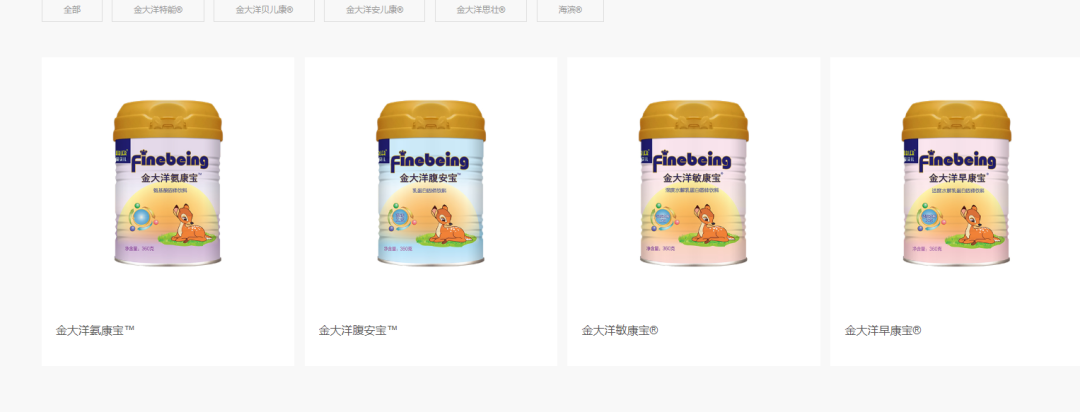The image size is (1080, 412).
Task: View the 金大洋腹安宝 blue can image
Action: point(430,183)
